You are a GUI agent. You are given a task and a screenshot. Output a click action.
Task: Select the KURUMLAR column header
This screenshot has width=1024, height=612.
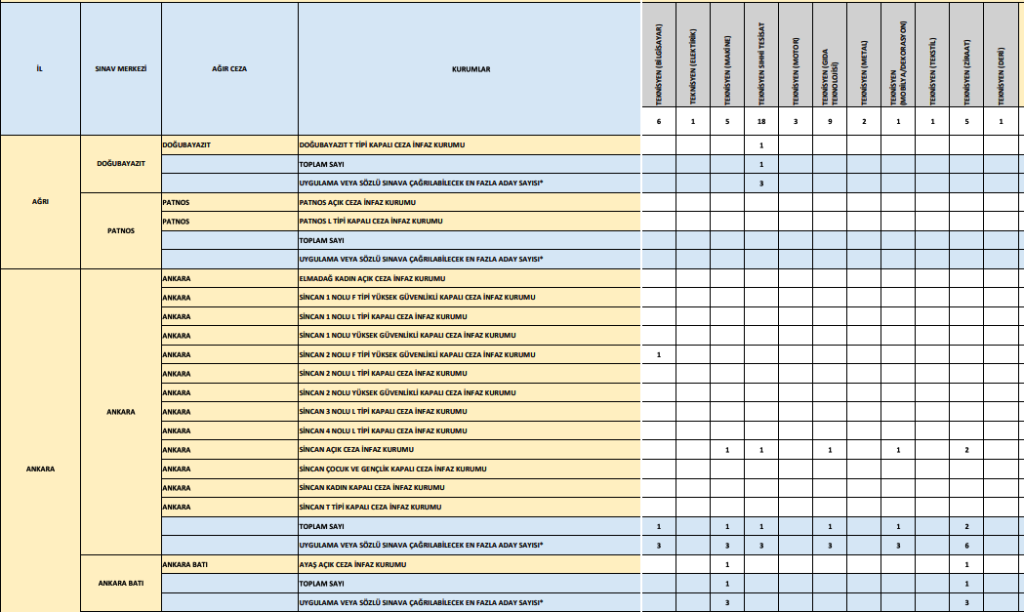click(469, 68)
